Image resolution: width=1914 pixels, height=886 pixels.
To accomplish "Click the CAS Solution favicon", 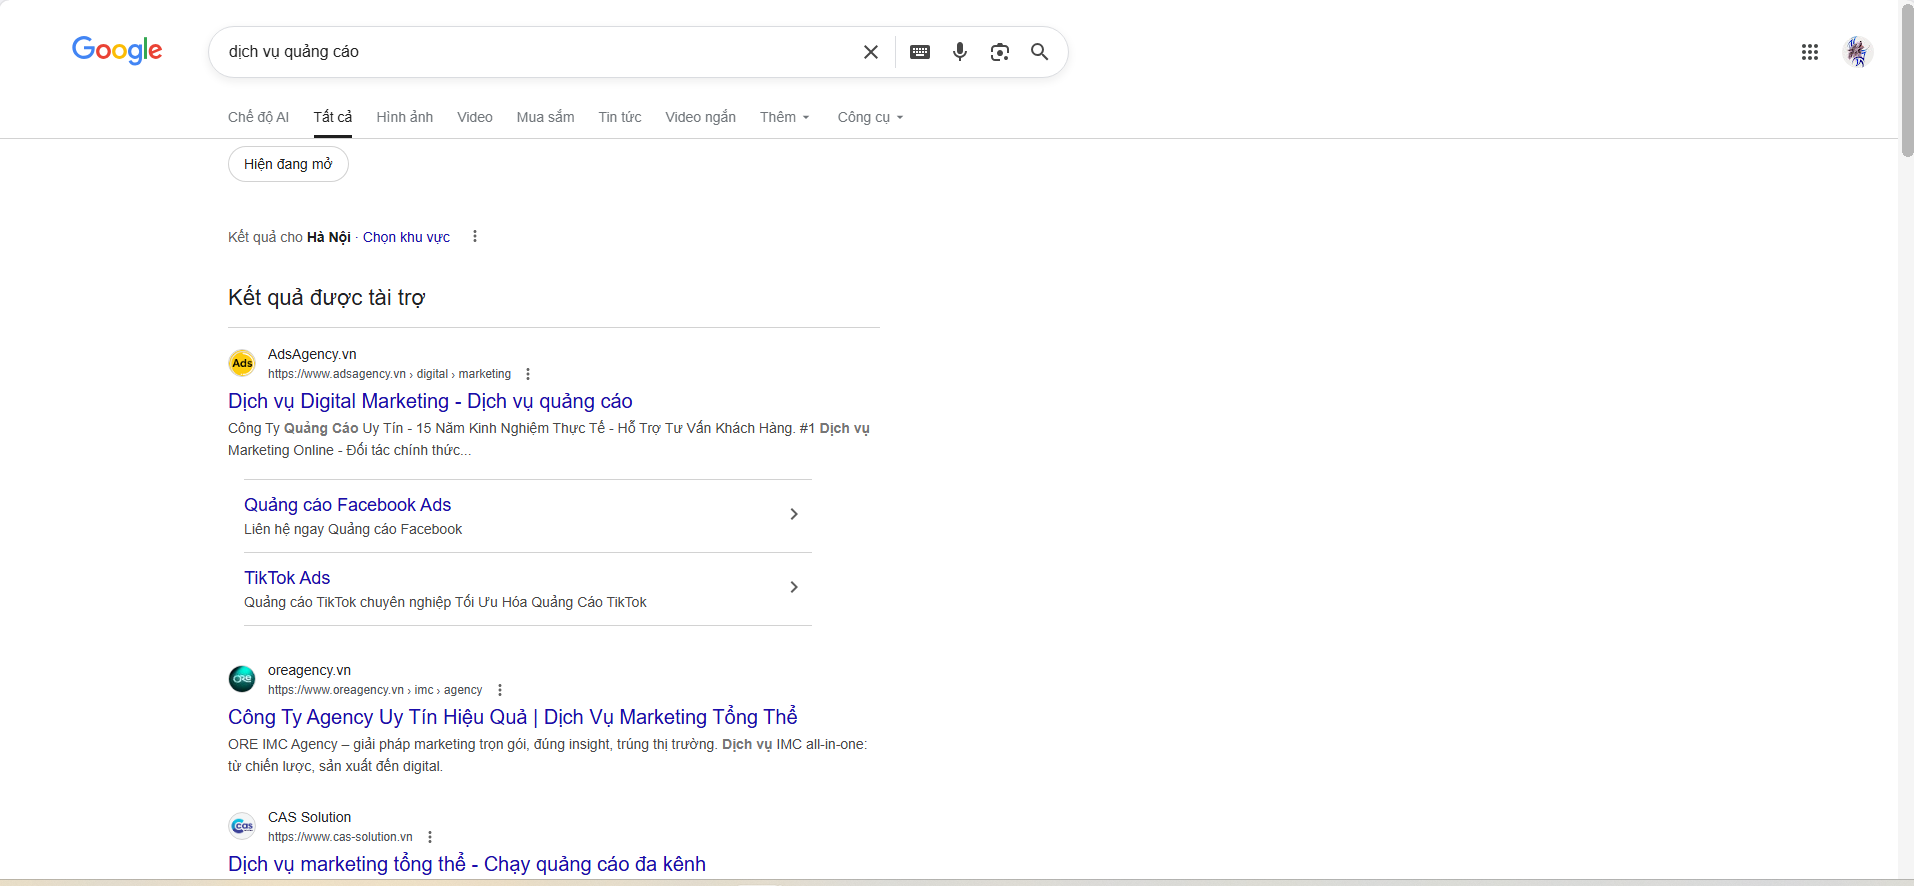I will (x=242, y=826).
